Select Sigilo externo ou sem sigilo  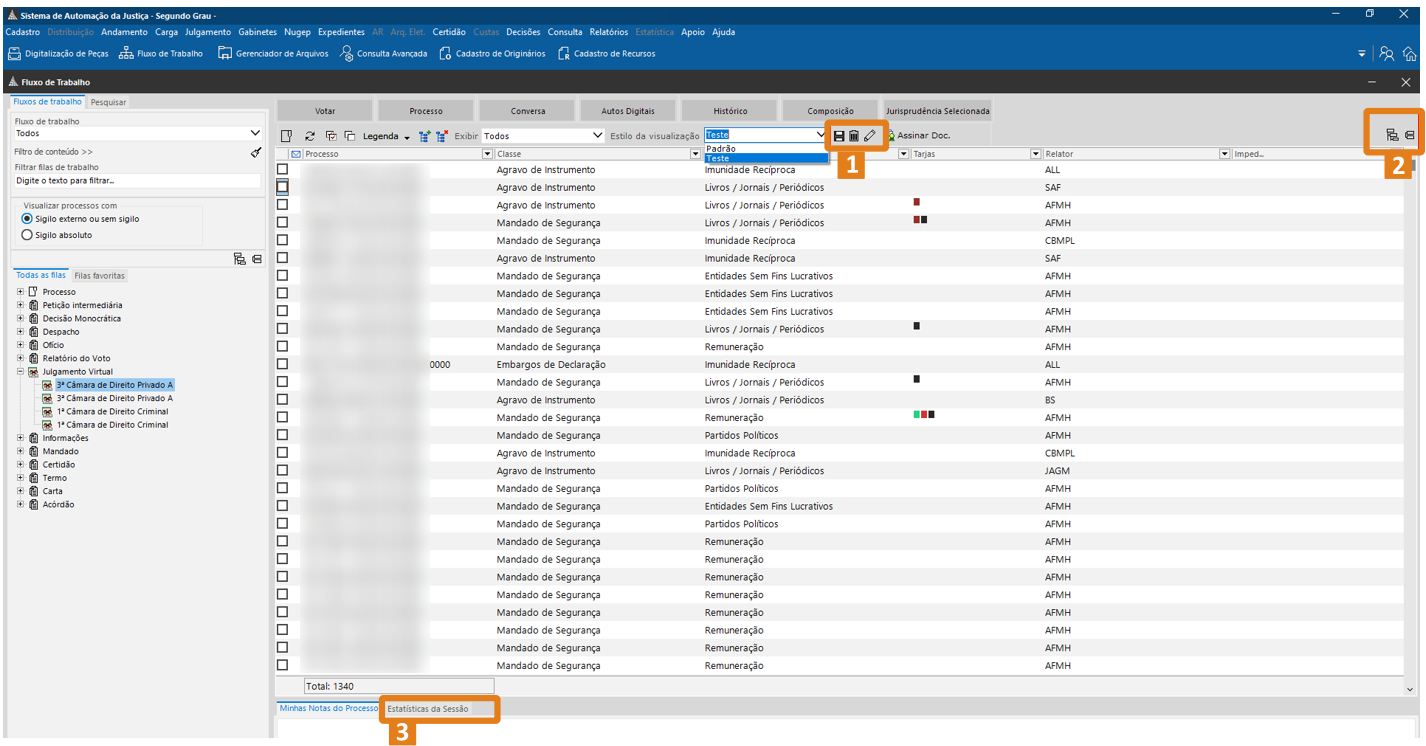tap(27, 219)
